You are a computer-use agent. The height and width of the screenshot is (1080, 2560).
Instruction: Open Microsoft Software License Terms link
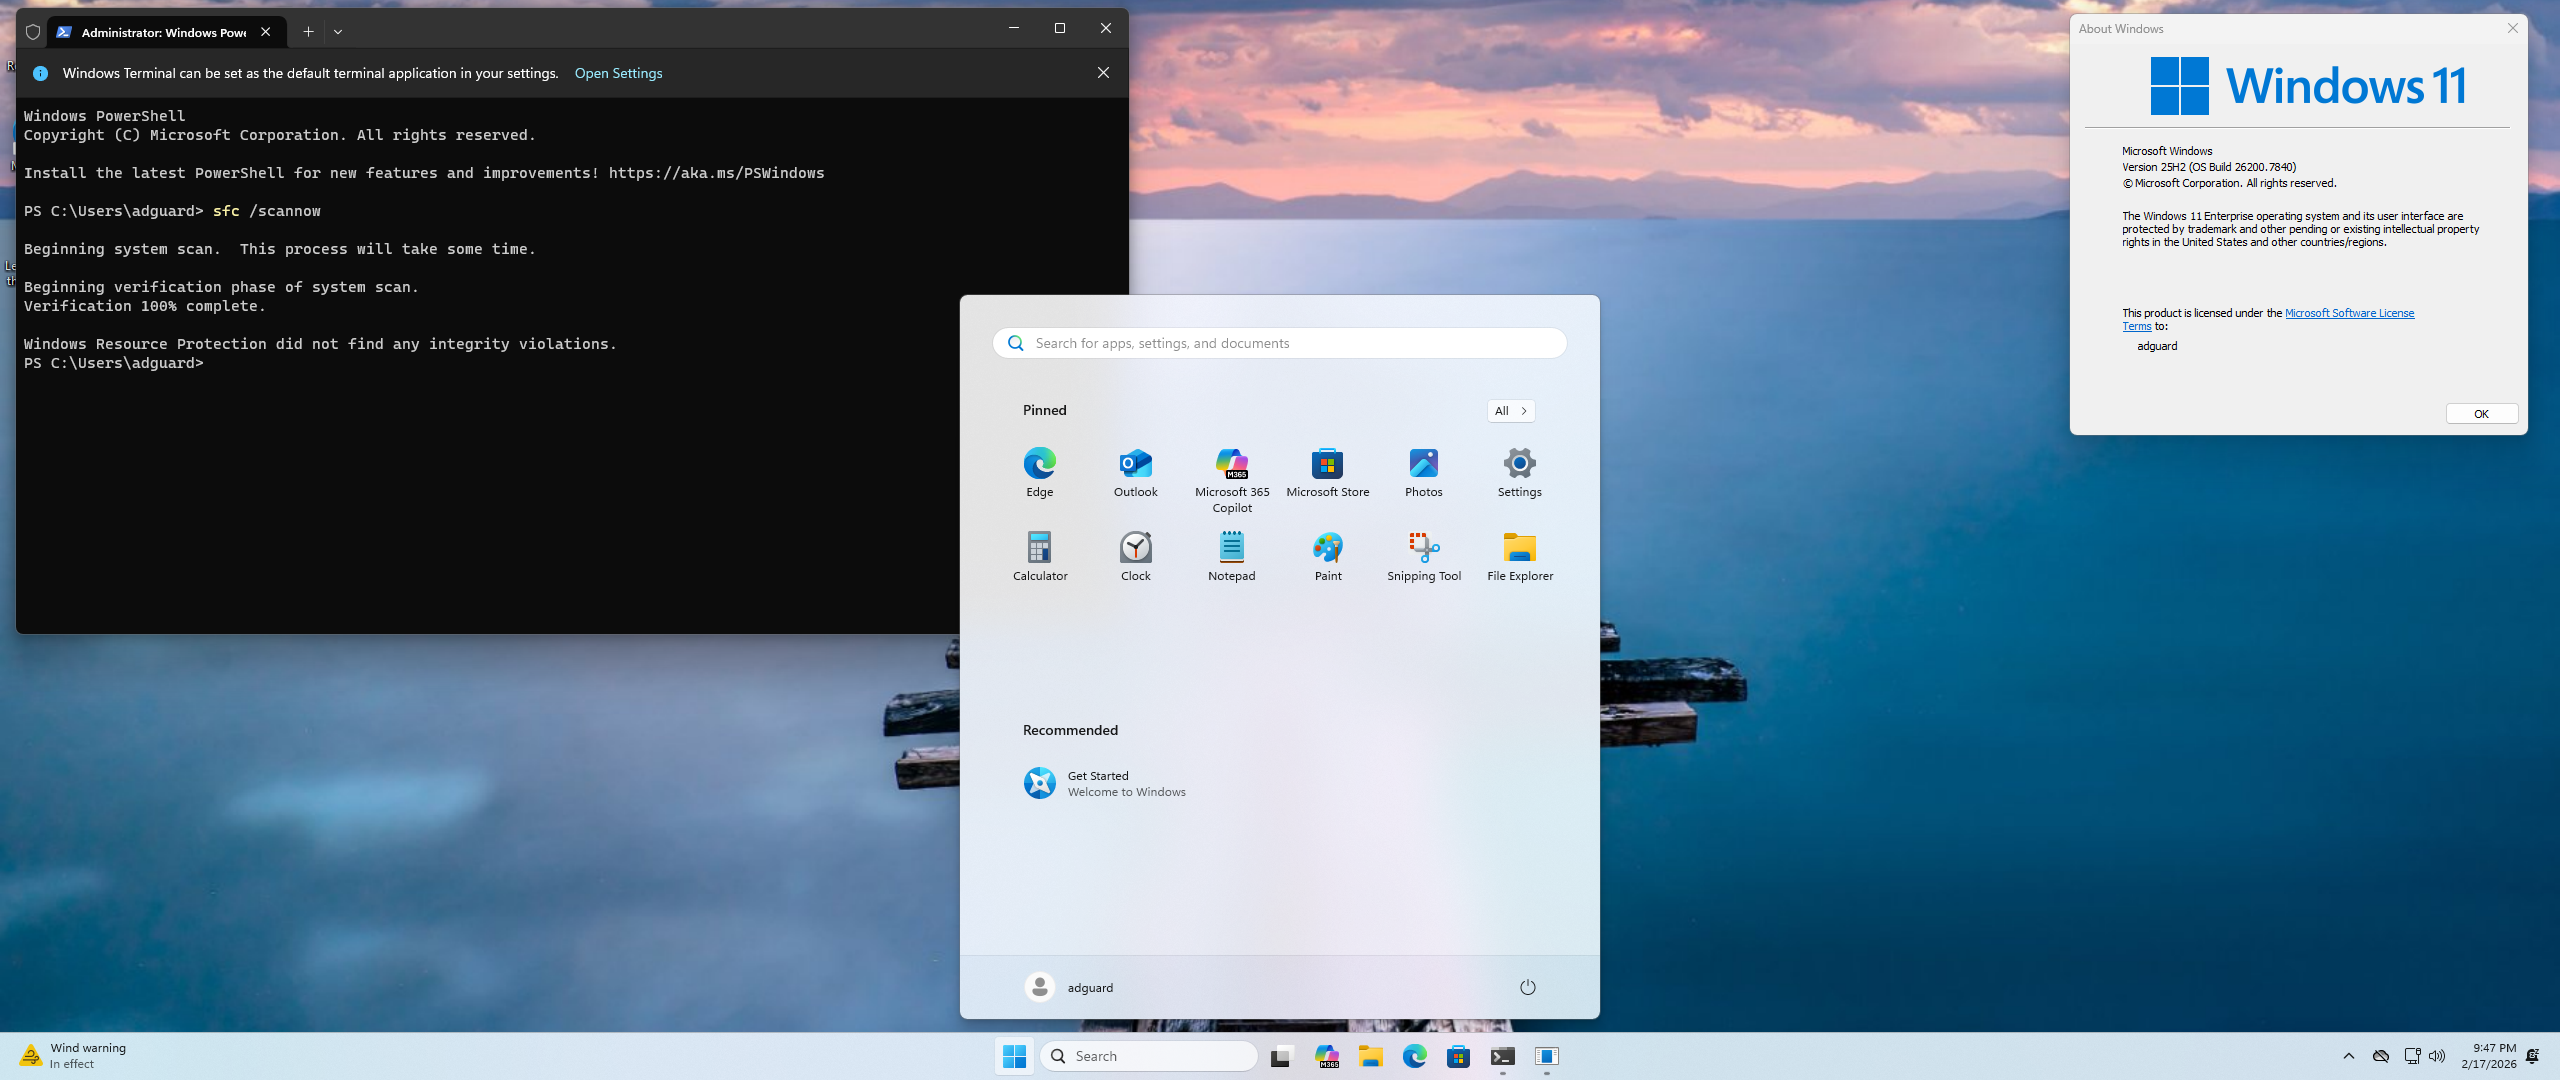[x=2348, y=313]
